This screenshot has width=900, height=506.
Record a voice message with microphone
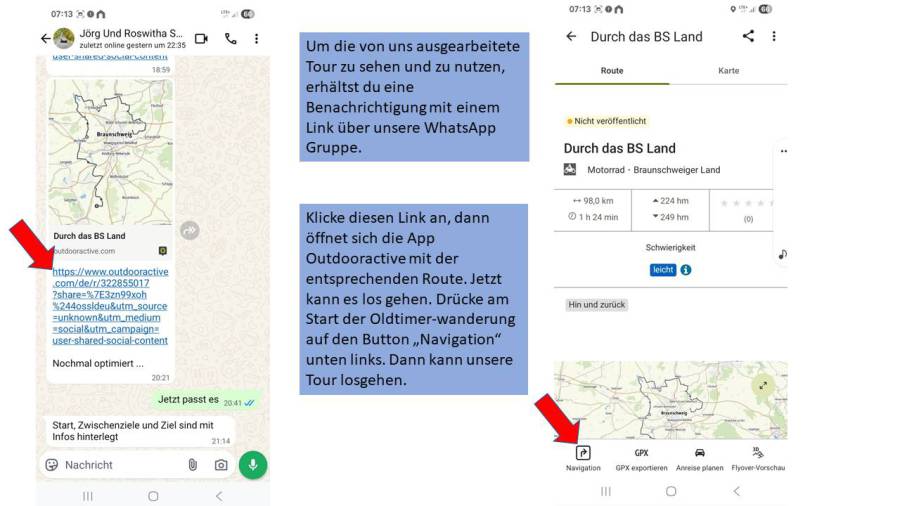pyautogui.click(x=253, y=465)
